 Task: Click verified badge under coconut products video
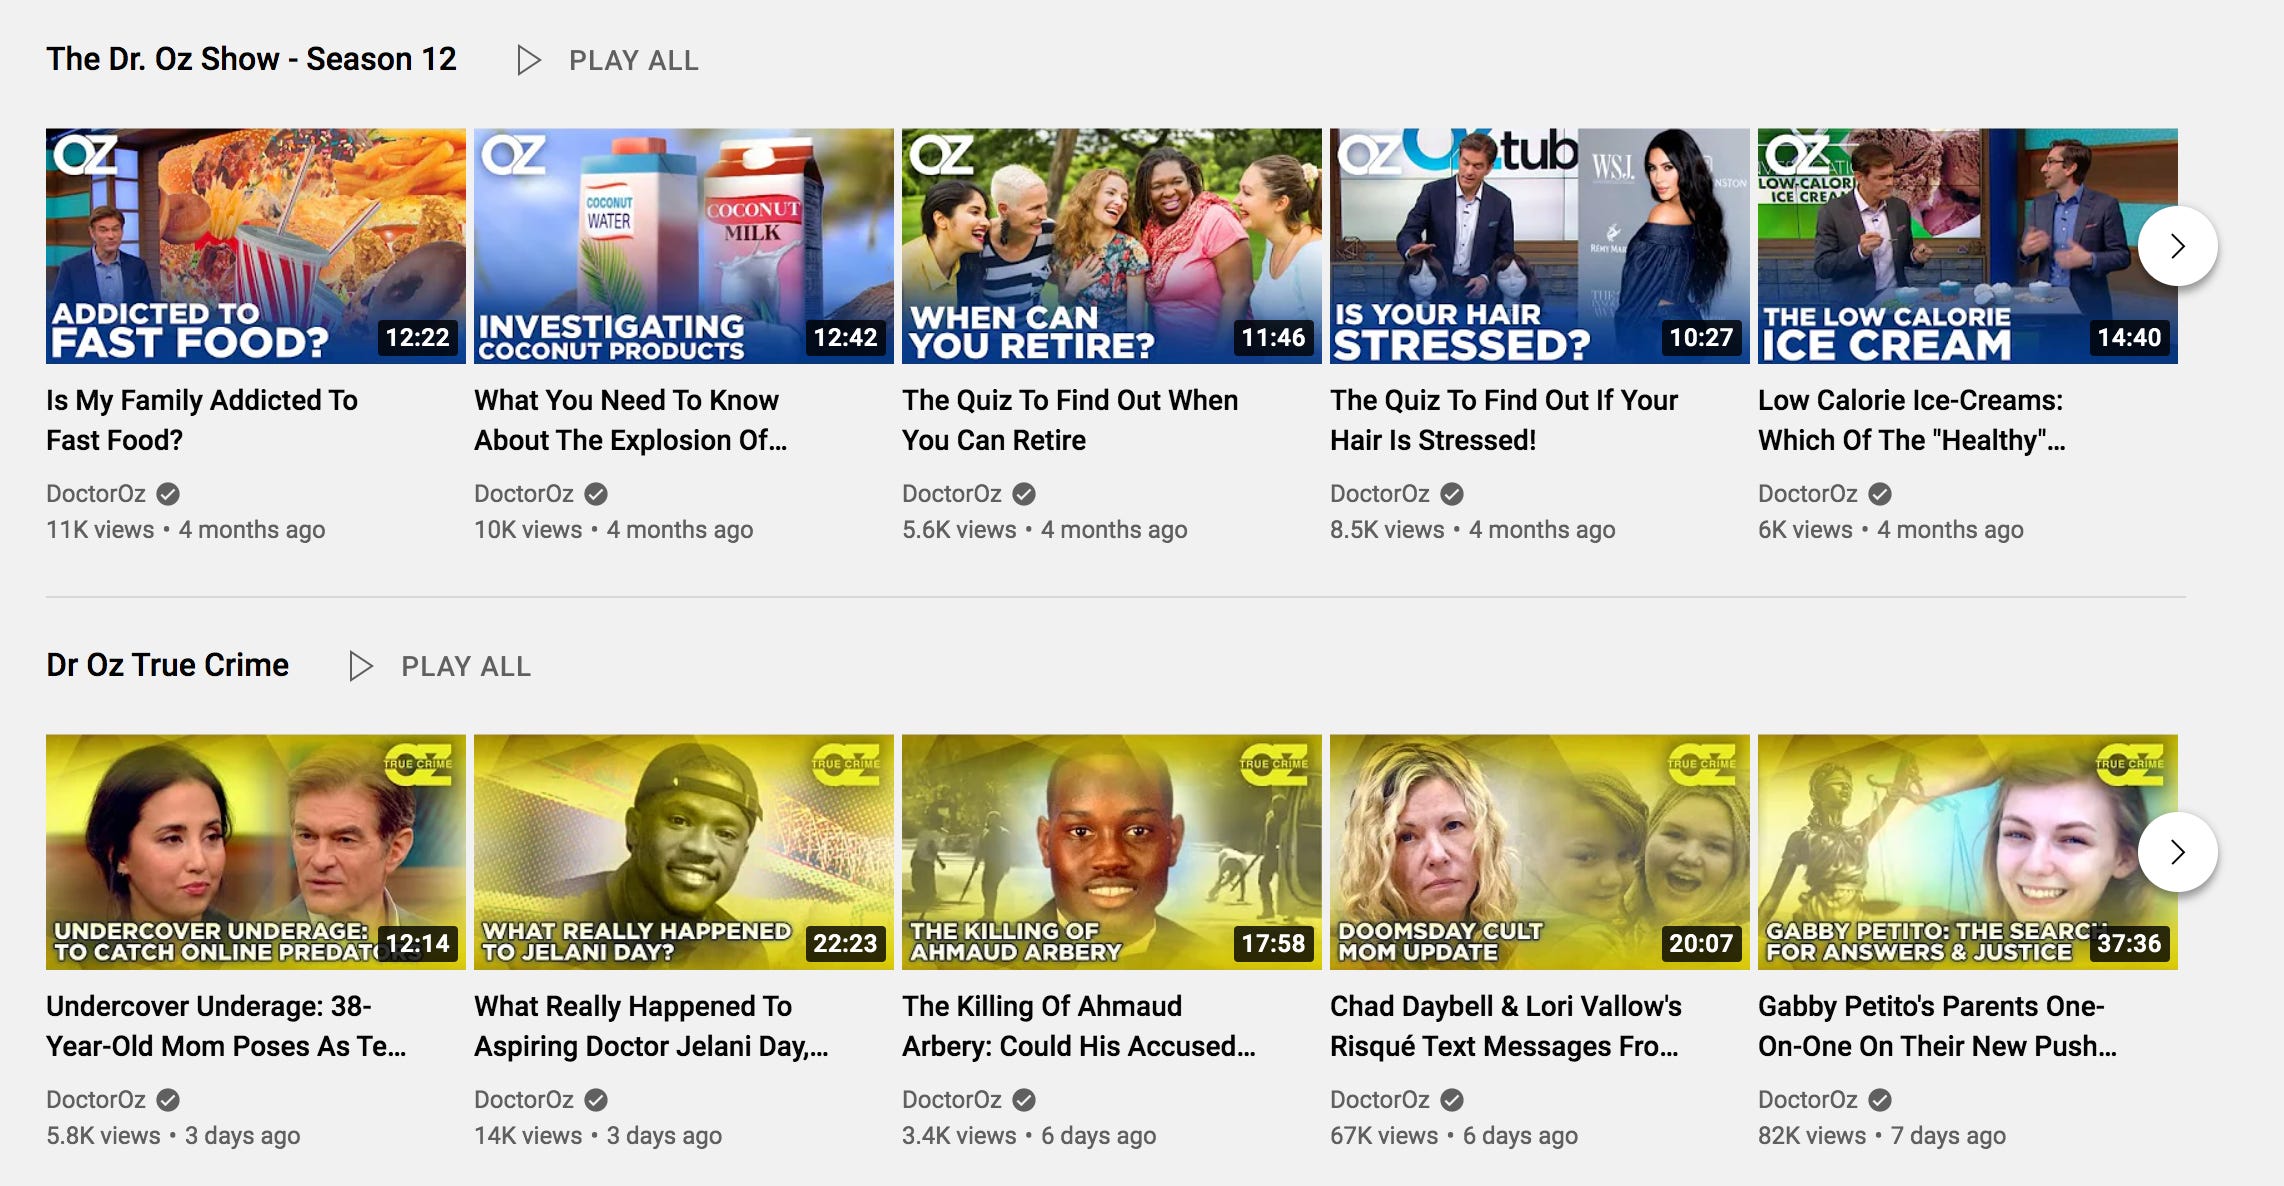click(596, 494)
